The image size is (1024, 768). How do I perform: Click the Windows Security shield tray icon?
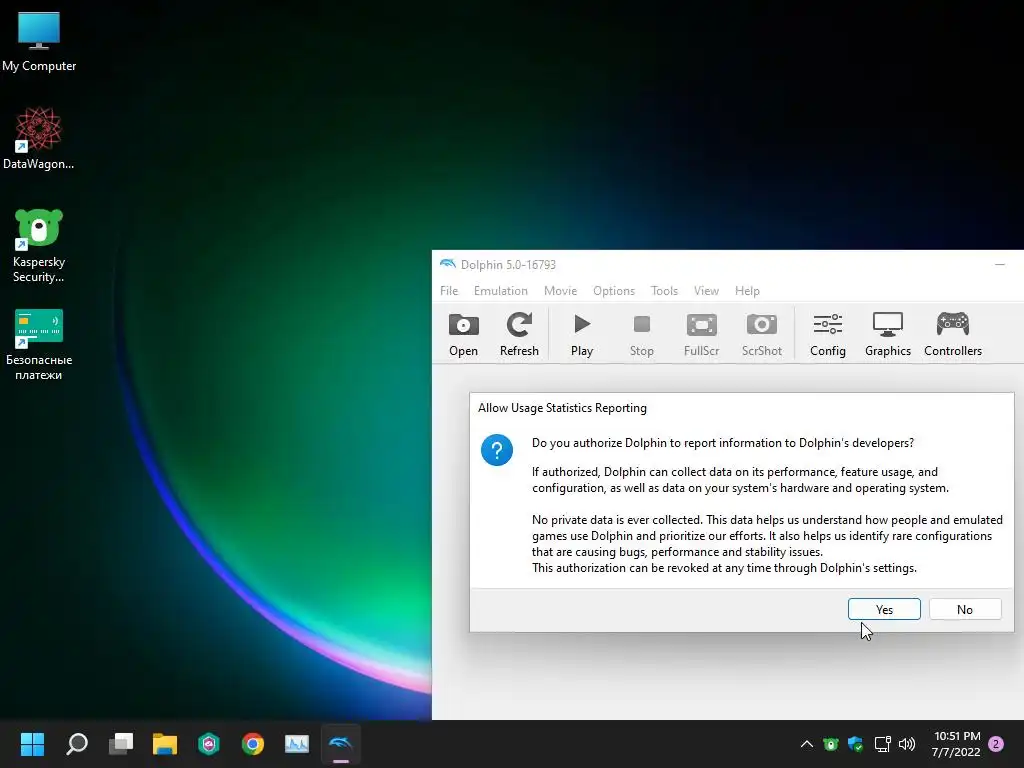coord(856,744)
